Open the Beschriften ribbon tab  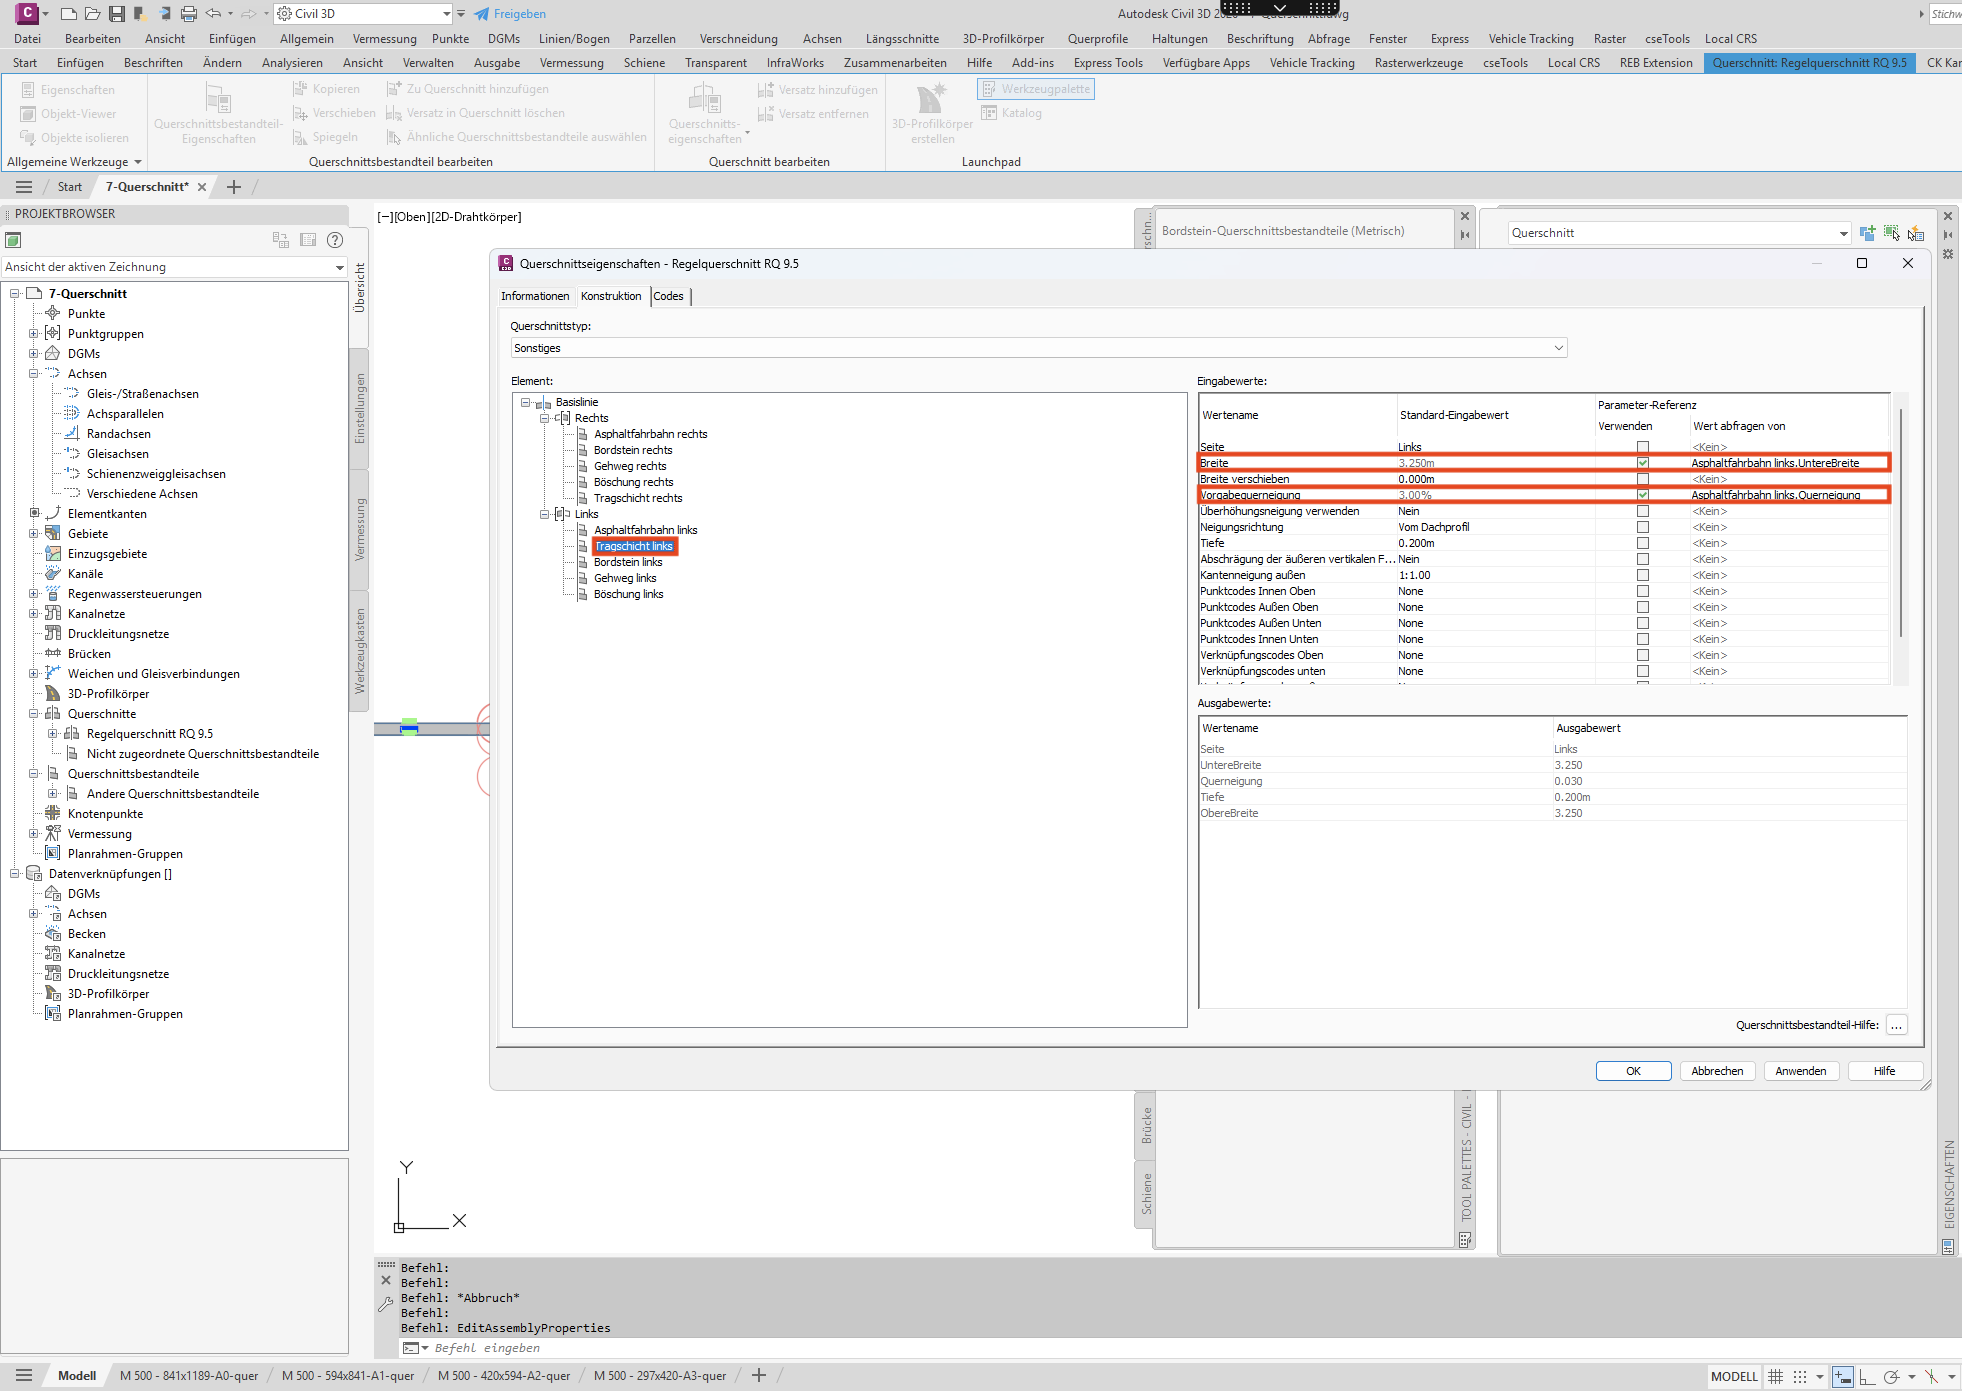point(153,63)
